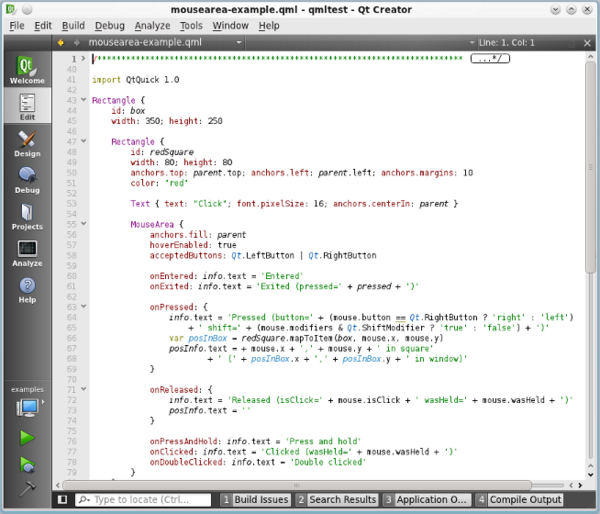
Task: Open the Help mode
Action: pos(27,290)
